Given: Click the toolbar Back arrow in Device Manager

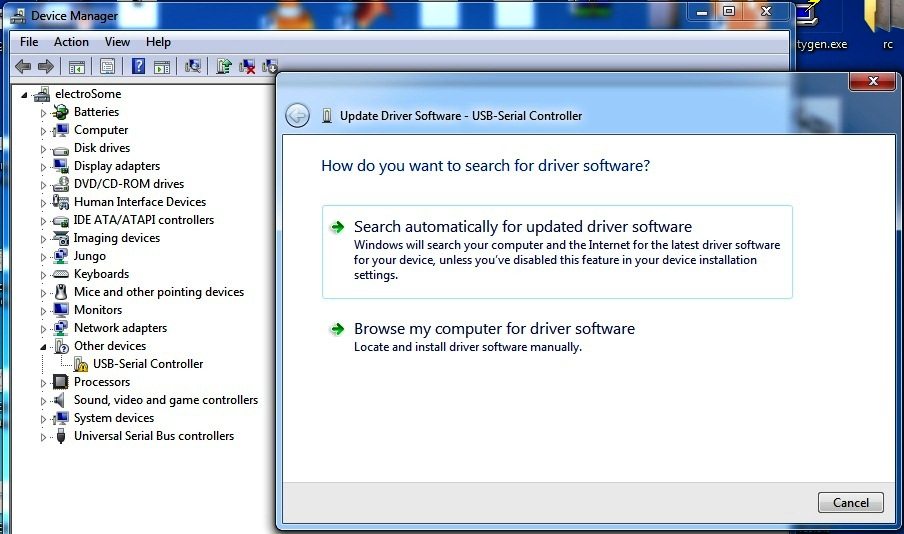Looking at the screenshot, I should (23, 67).
